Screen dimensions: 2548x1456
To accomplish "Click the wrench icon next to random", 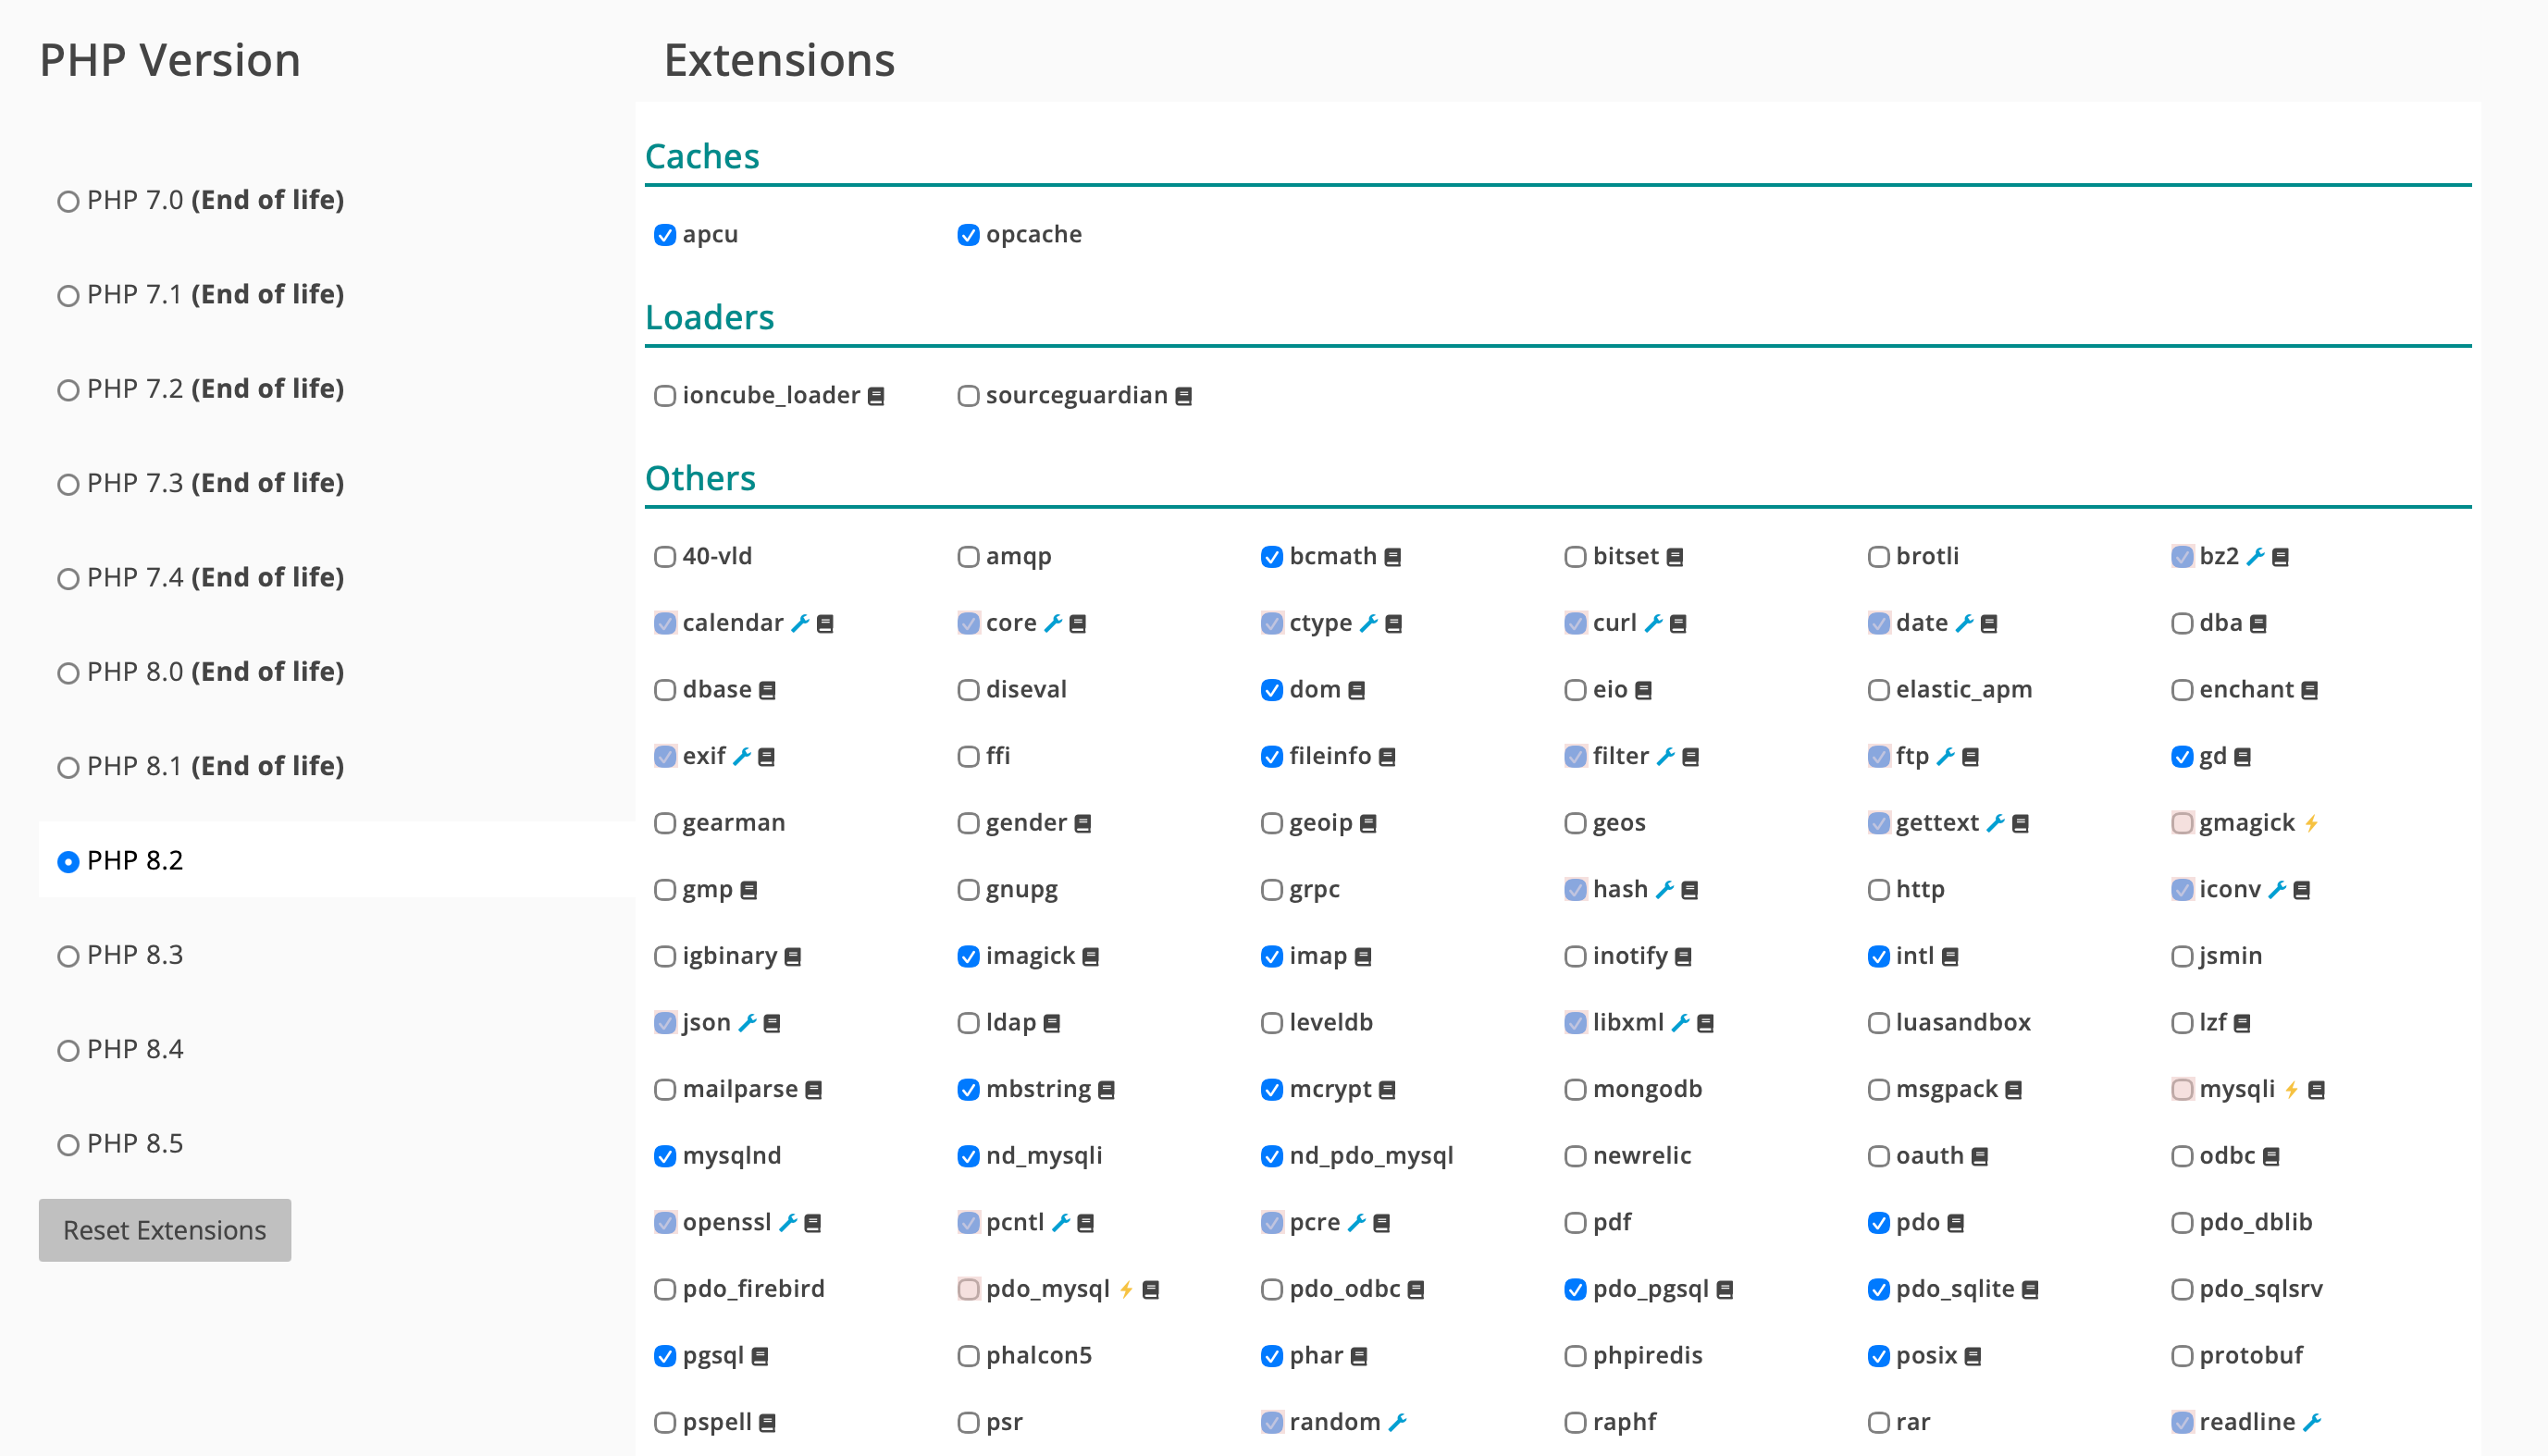I will pyautogui.click(x=1398, y=1423).
